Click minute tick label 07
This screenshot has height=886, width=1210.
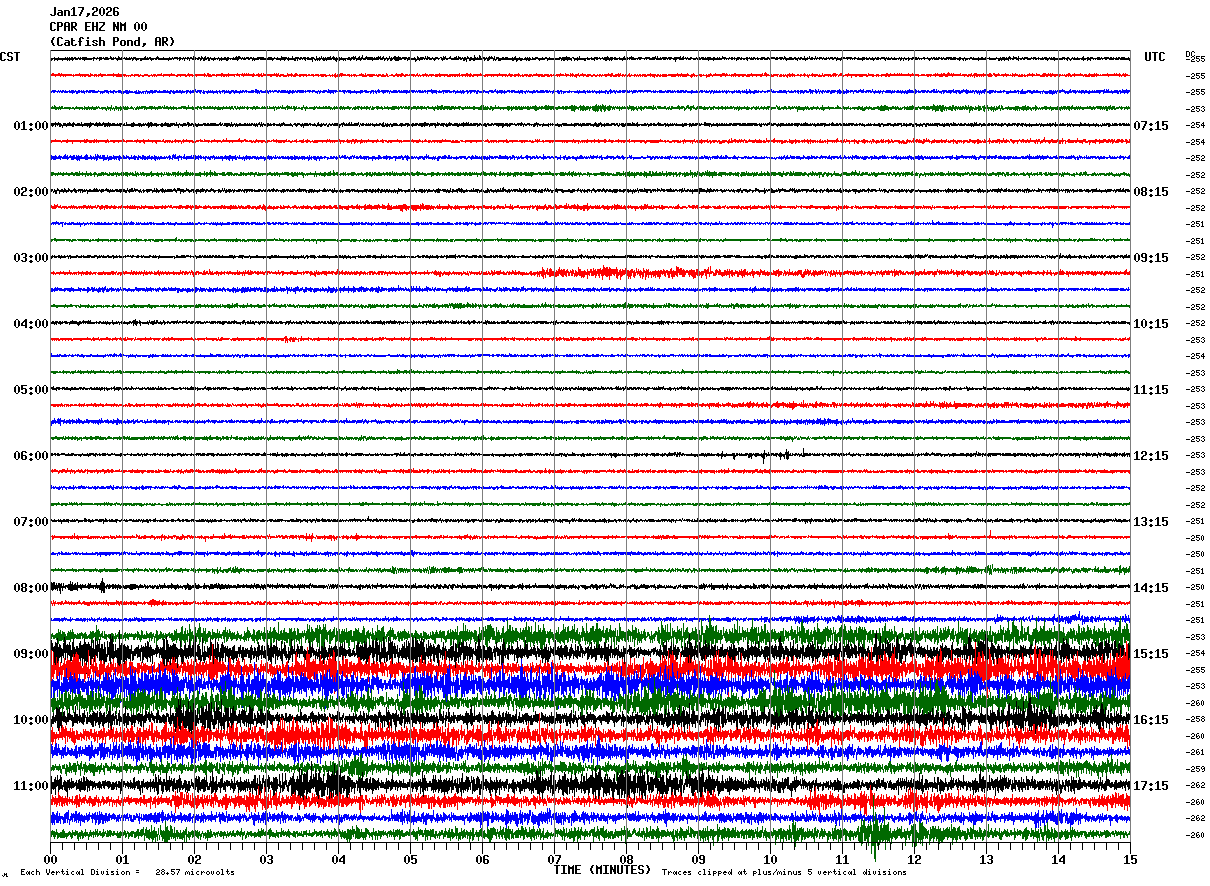click(555, 859)
